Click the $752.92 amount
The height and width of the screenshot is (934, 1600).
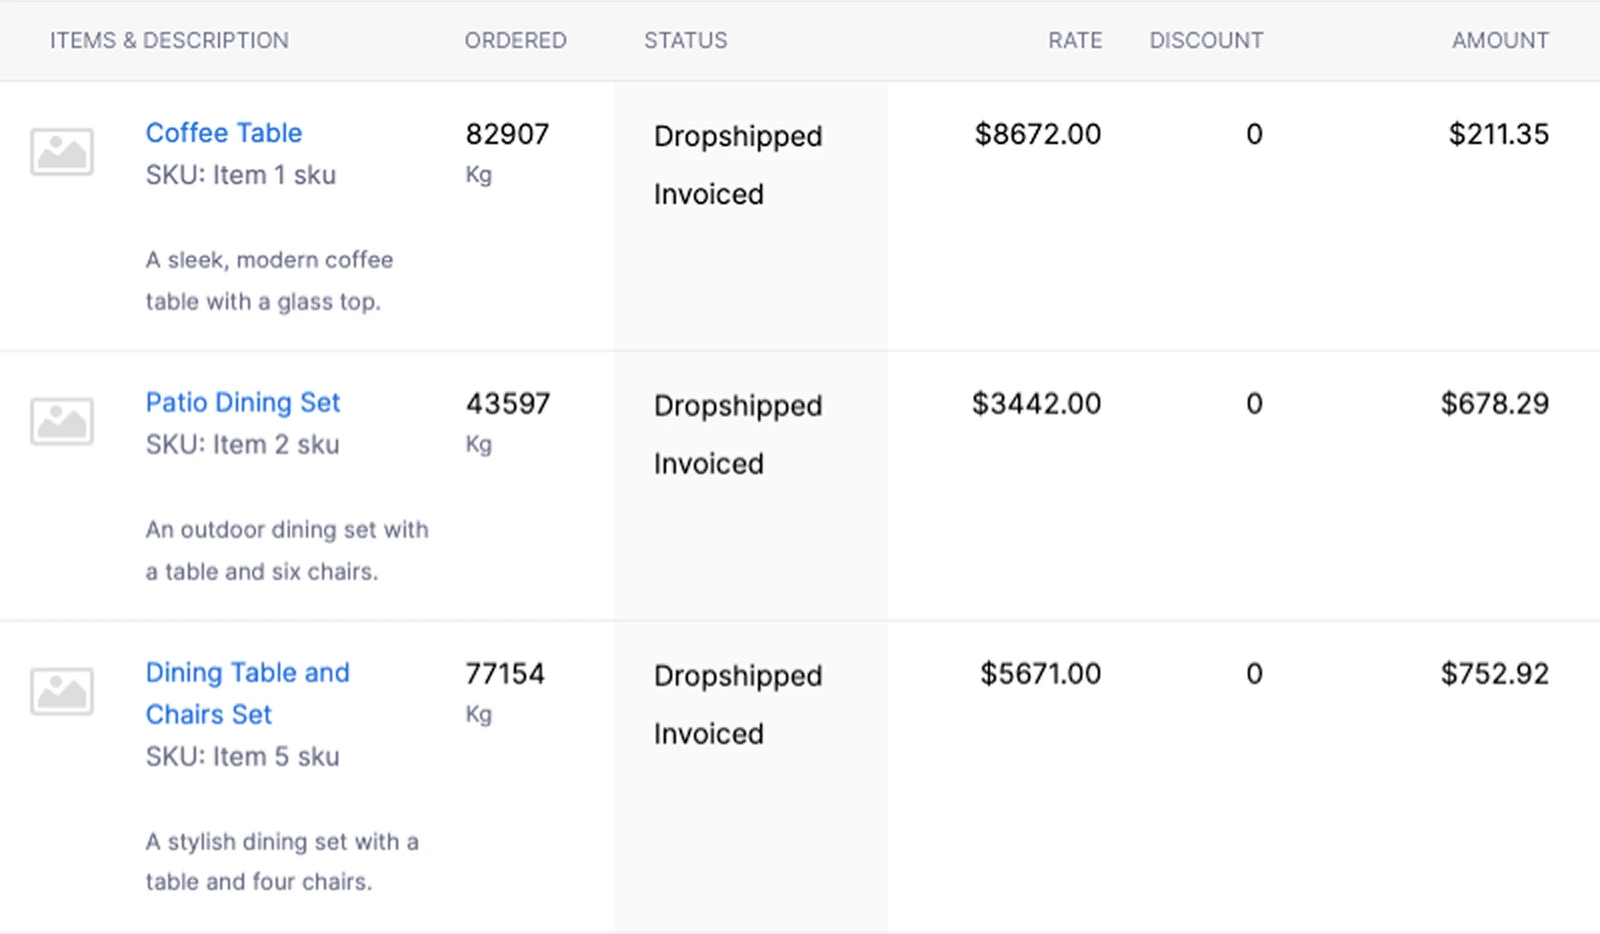1495,674
